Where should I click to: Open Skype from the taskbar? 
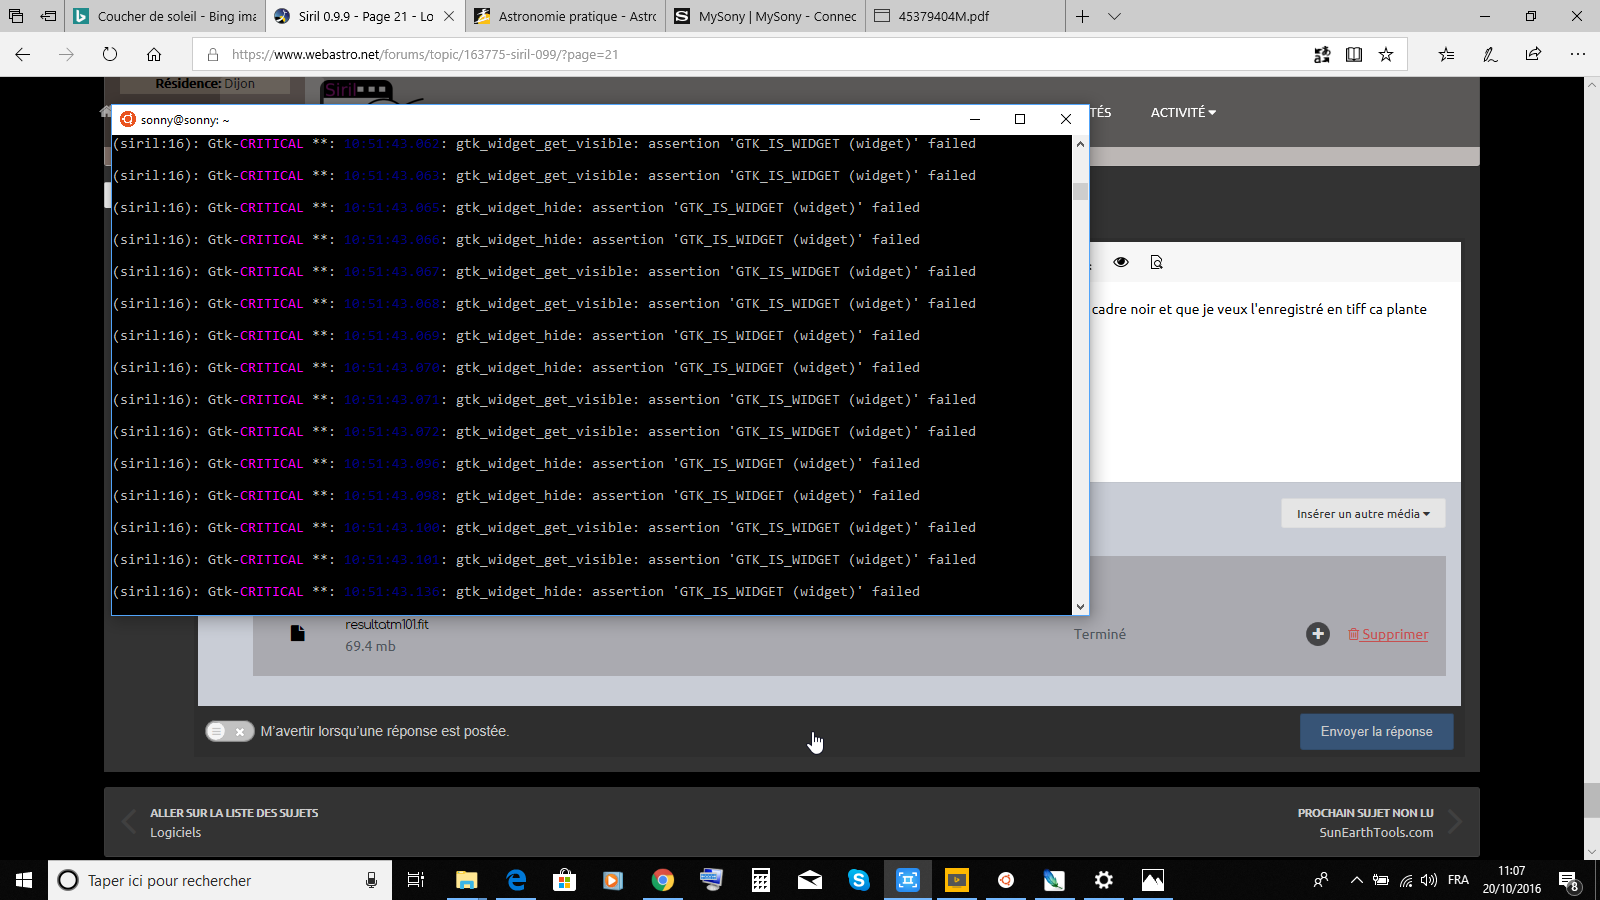pos(859,880)
